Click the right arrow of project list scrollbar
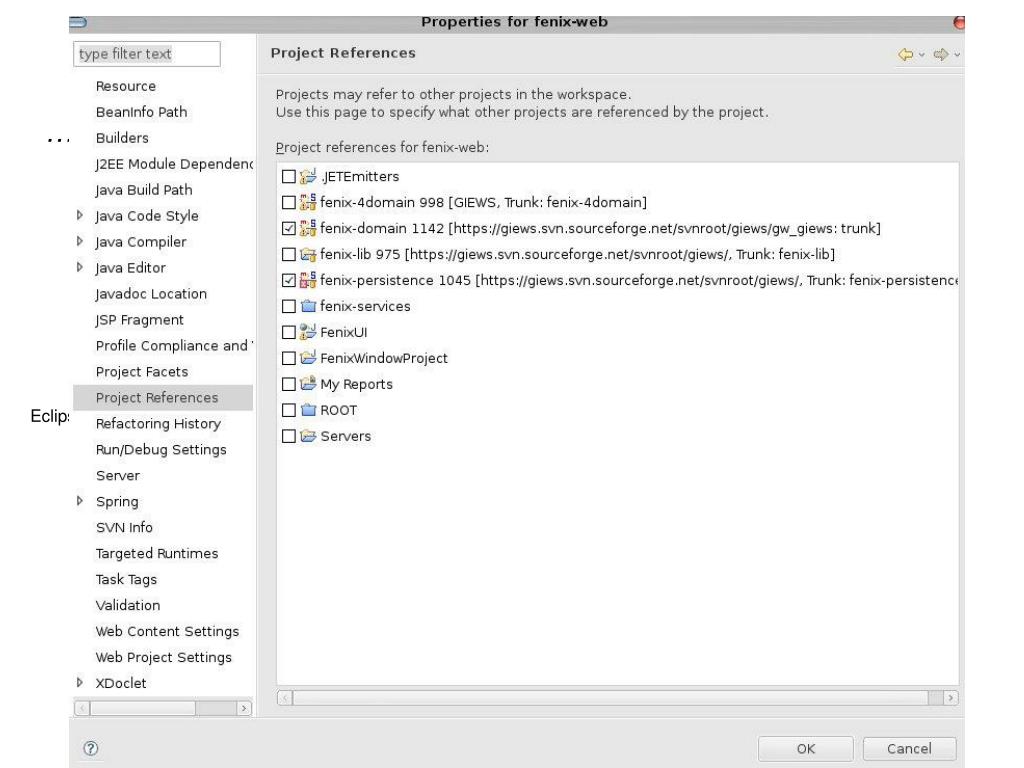Viewport: 1024px width, 768px height. (951, 698)
